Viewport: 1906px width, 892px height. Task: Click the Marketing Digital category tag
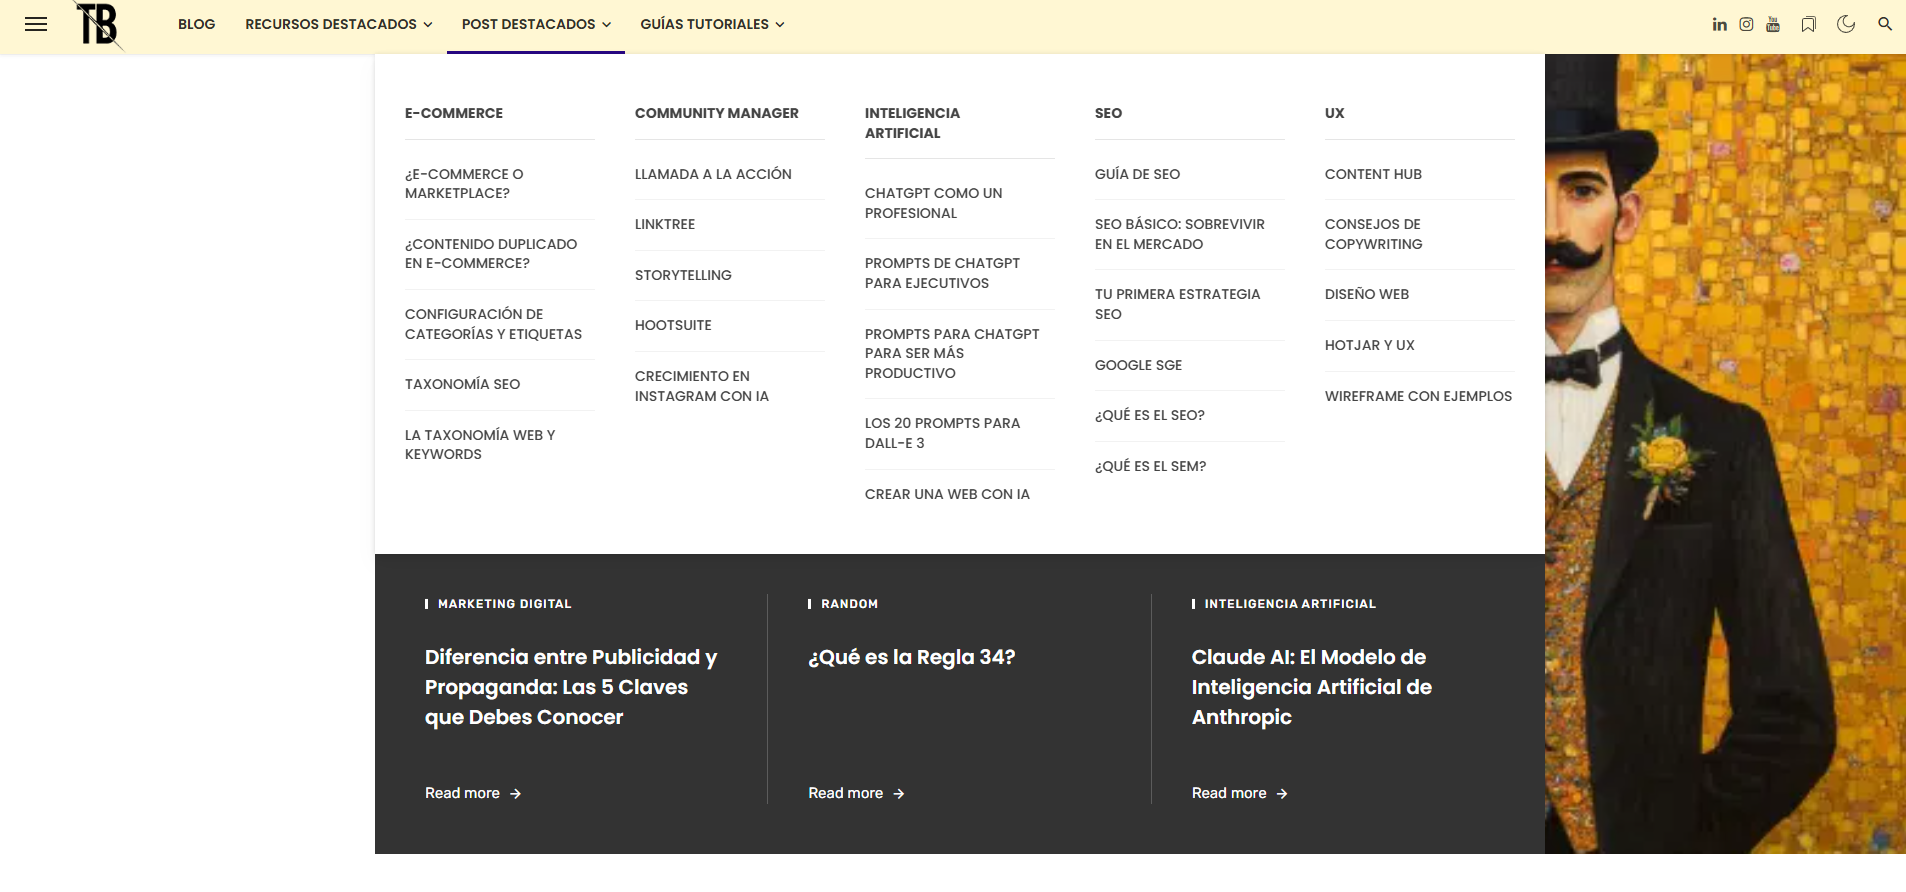504,604
